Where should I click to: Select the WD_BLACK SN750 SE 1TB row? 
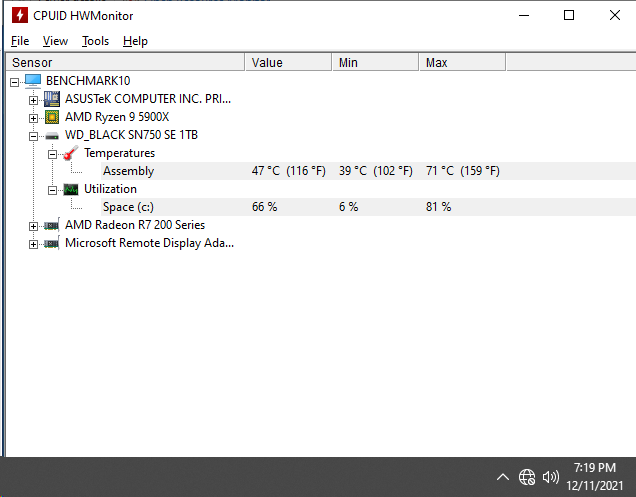pyautogui.click(x=131, y=135)
